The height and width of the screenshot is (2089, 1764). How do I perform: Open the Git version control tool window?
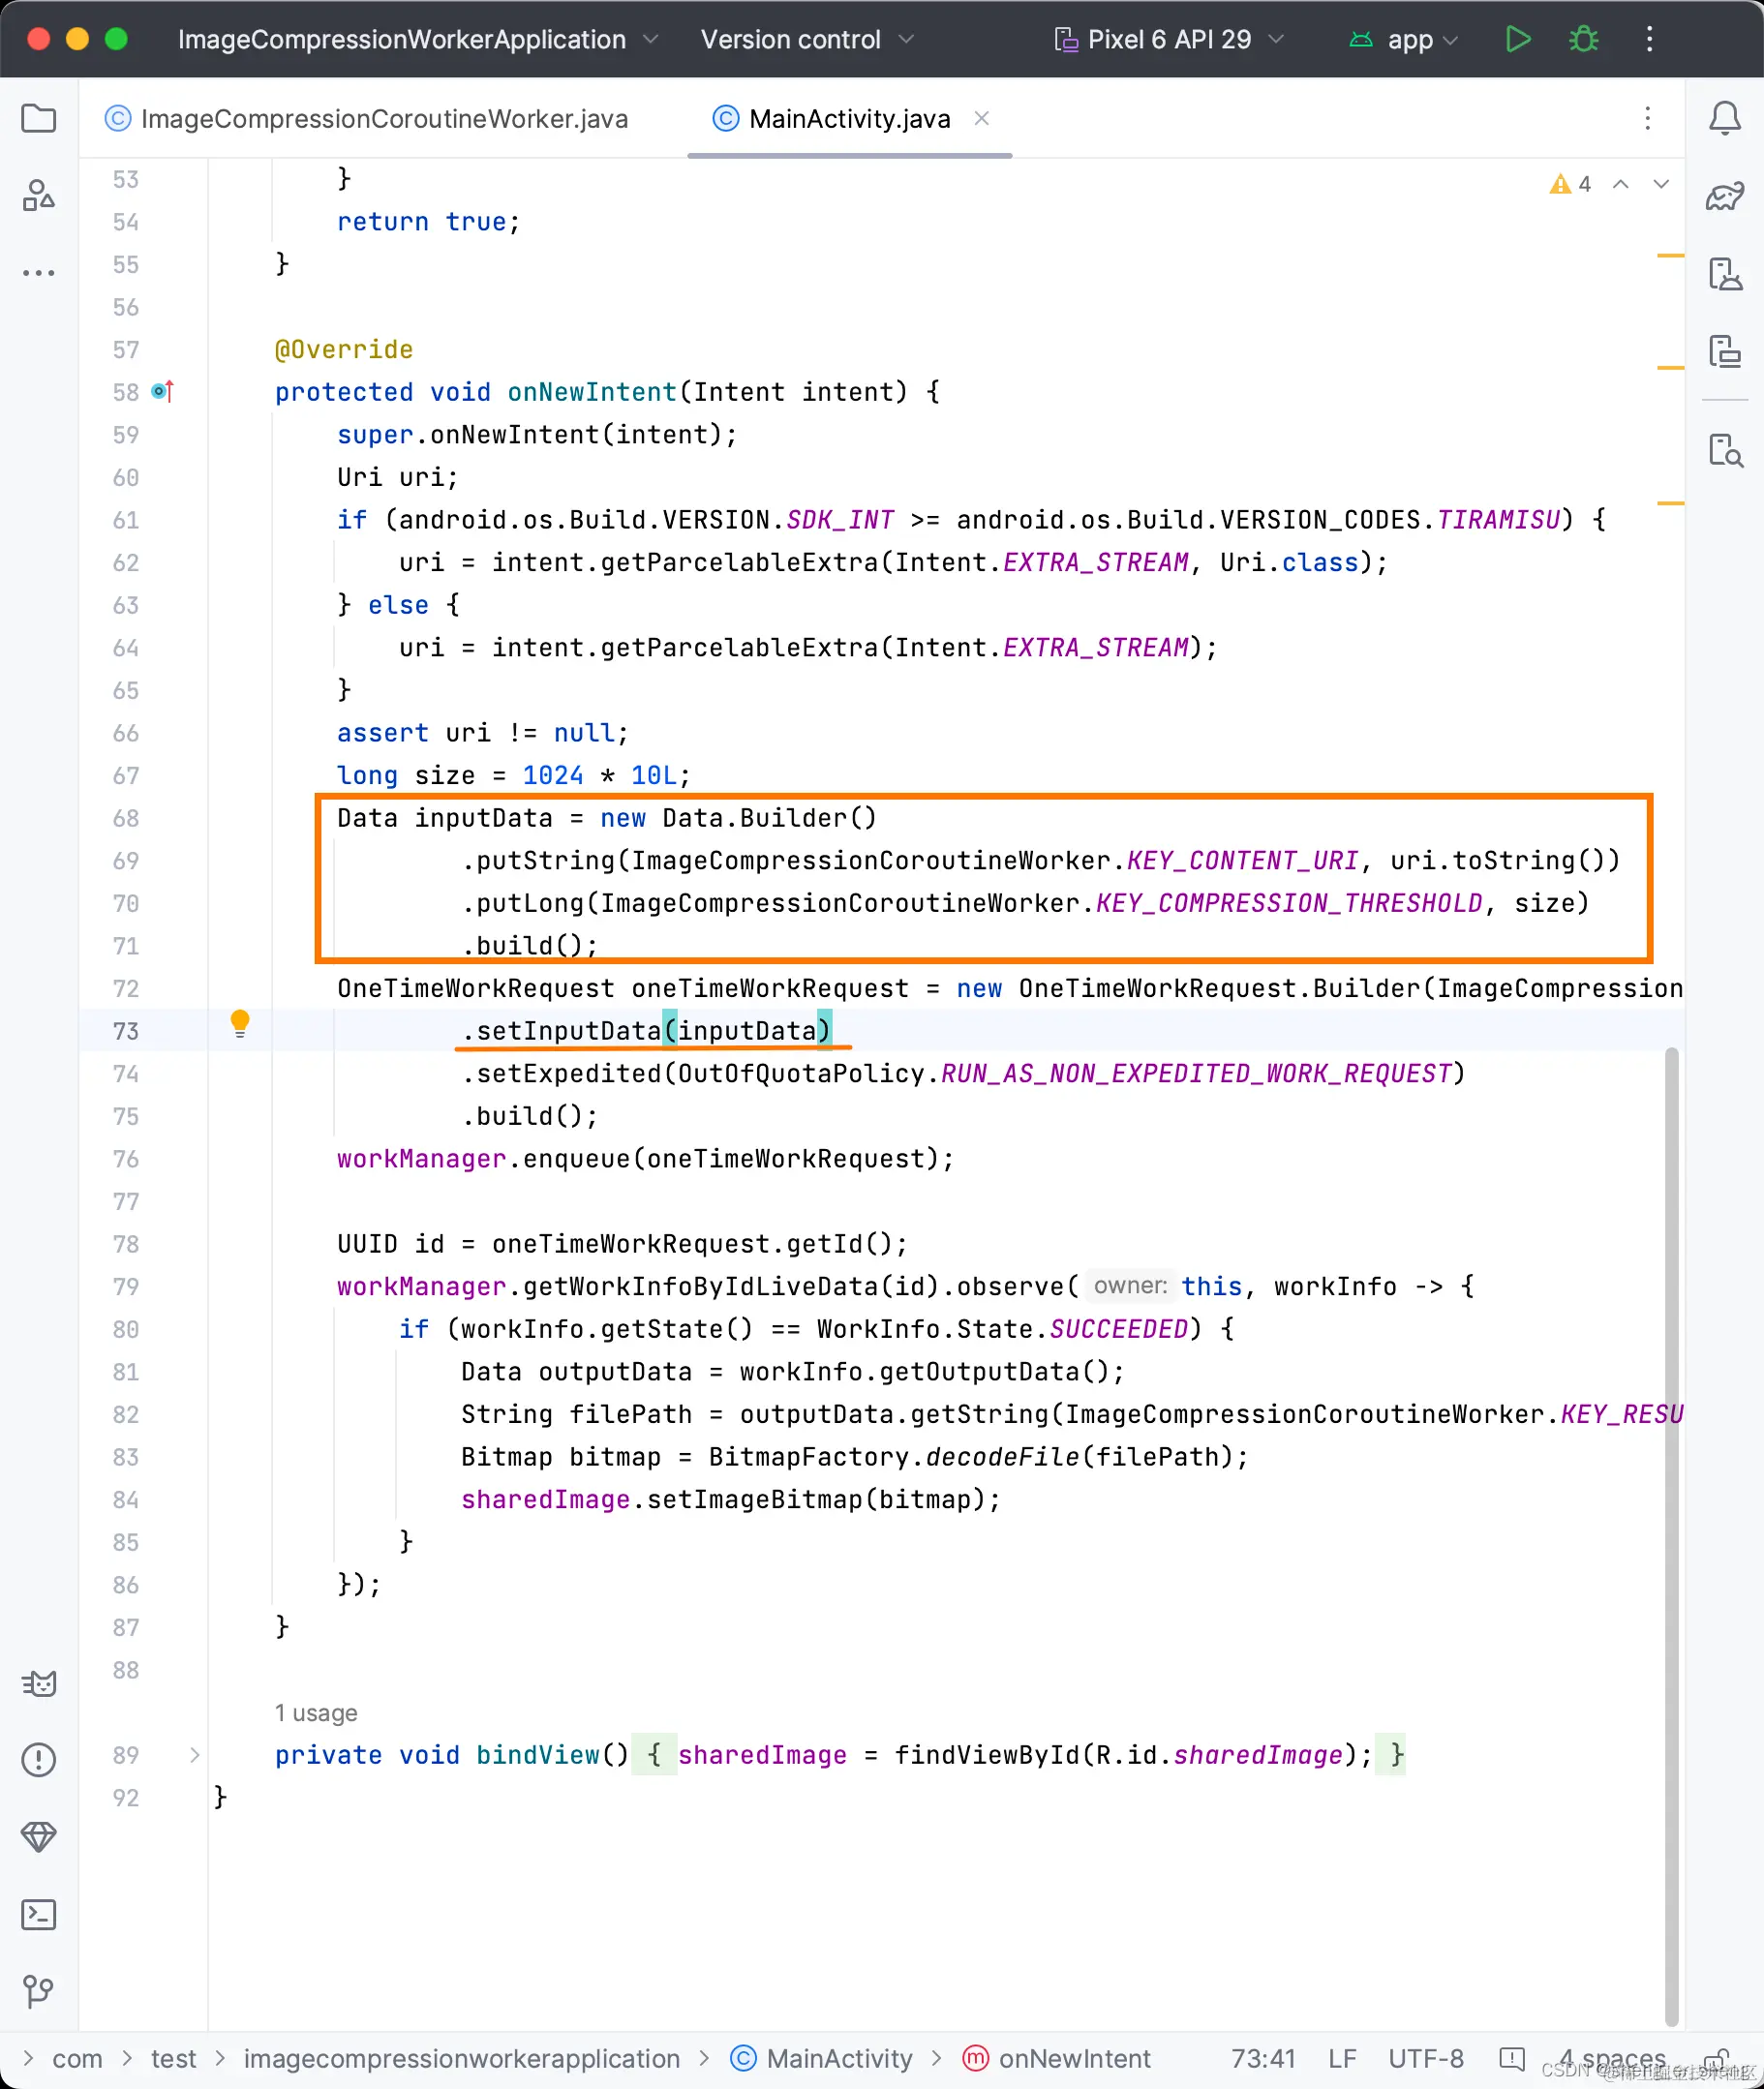pos(38,1991)
